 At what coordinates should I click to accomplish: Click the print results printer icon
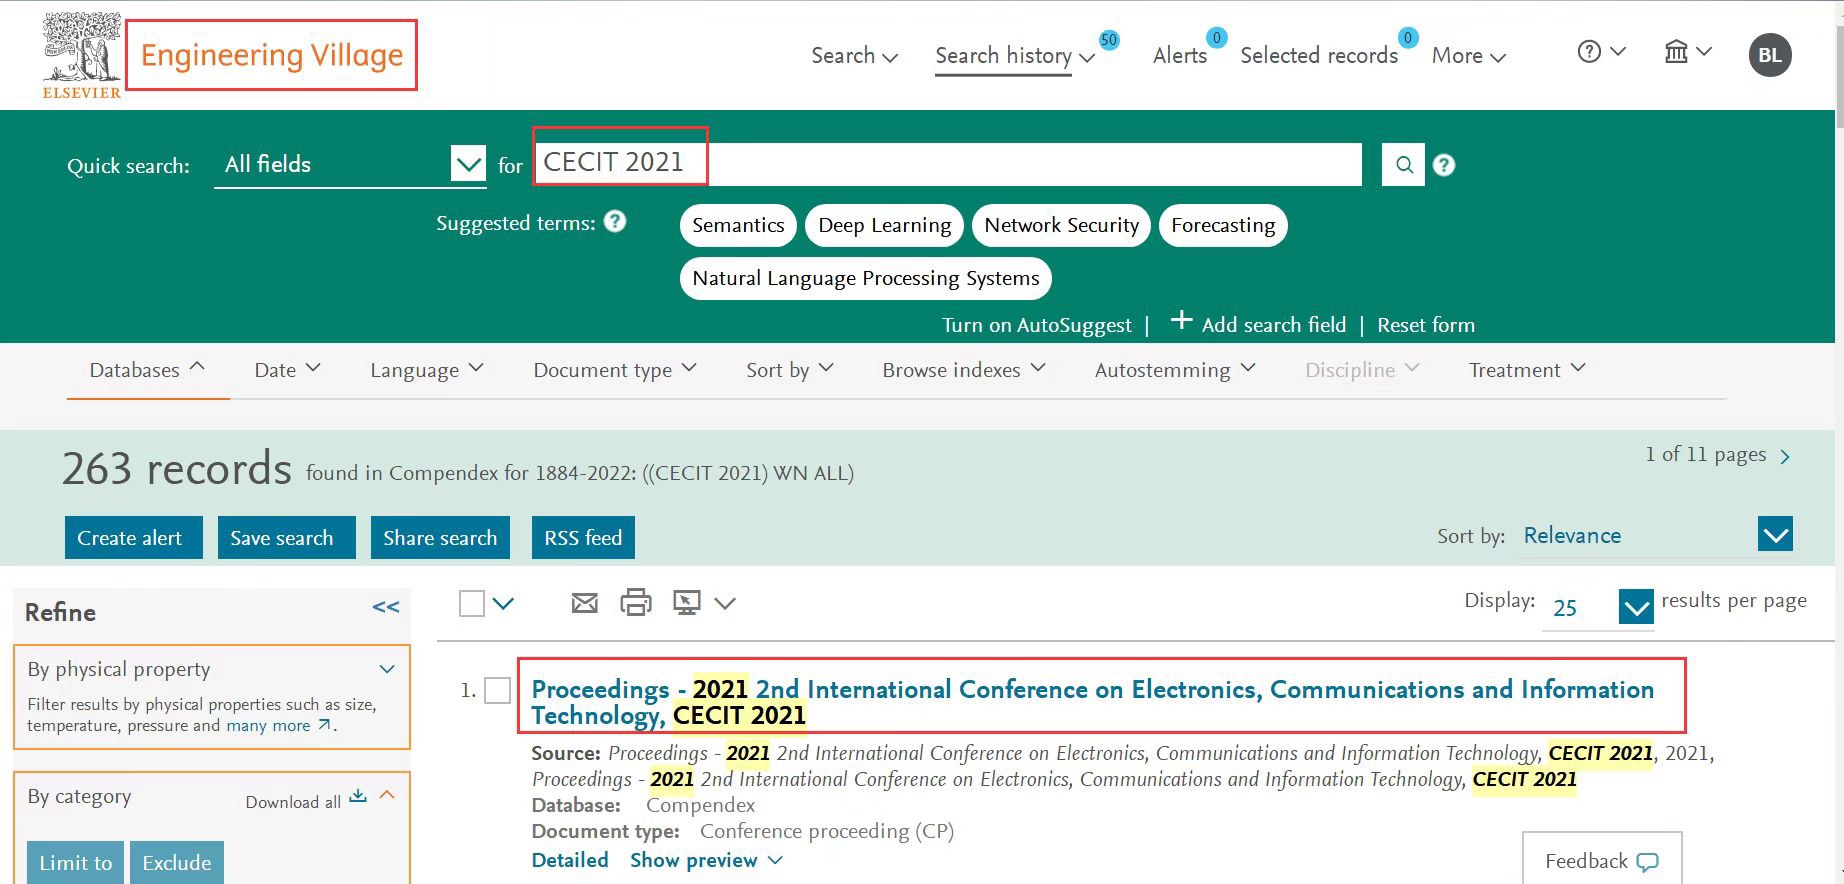tap(635, 603)
